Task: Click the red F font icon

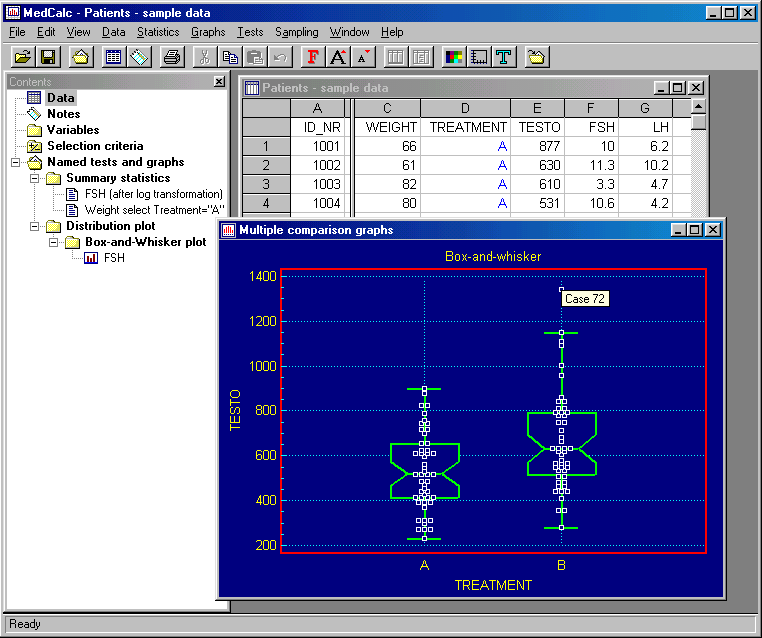Action: (x=313, y=57)
